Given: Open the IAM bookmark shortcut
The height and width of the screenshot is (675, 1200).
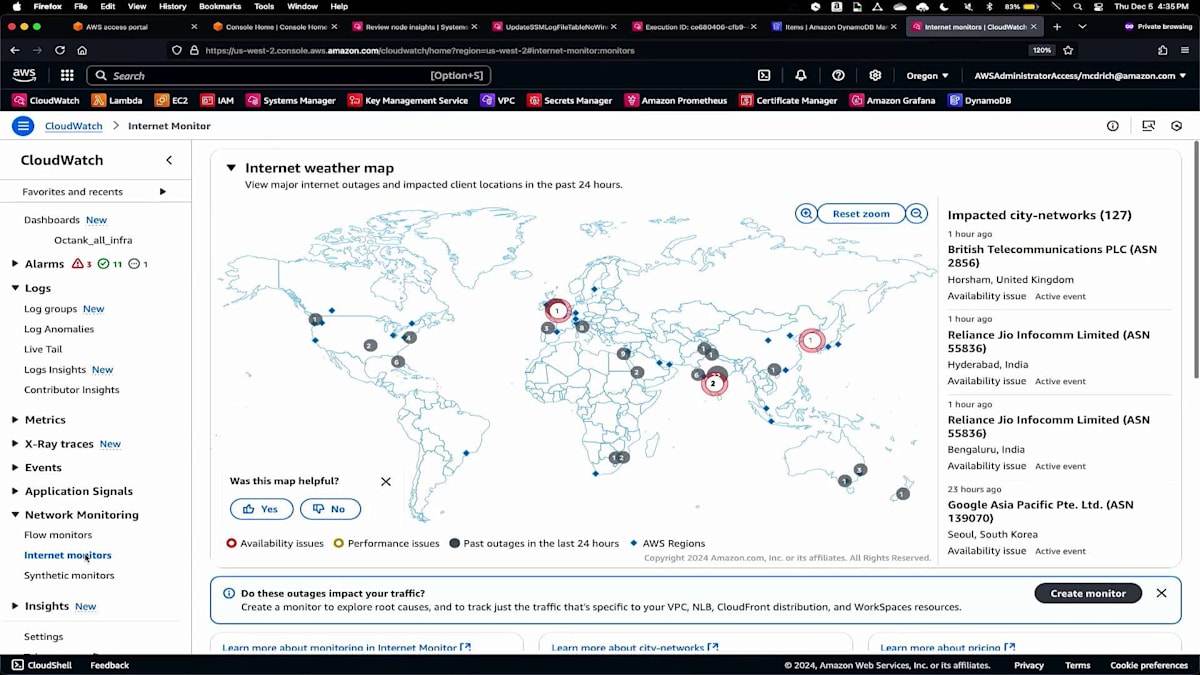Looking at the screenshot, I should [x=217, y=100].
